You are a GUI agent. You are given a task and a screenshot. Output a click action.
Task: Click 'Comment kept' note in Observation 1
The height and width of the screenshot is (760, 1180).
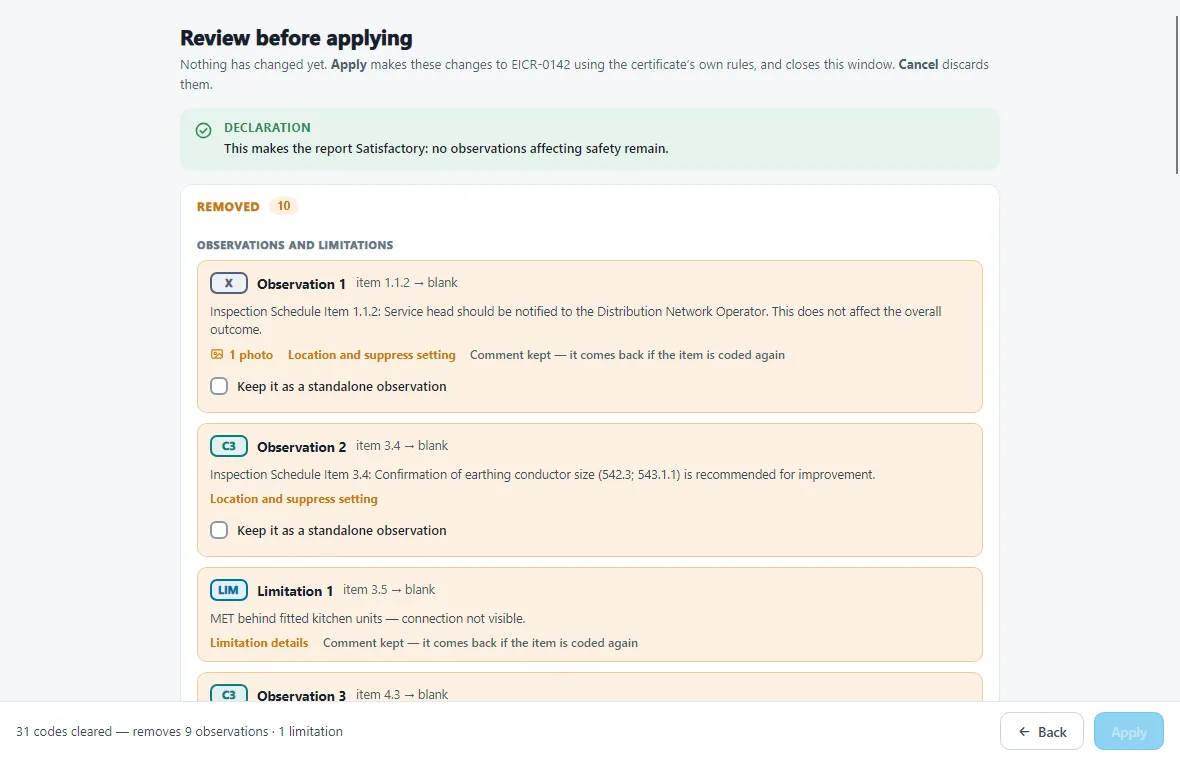point(627,354)
